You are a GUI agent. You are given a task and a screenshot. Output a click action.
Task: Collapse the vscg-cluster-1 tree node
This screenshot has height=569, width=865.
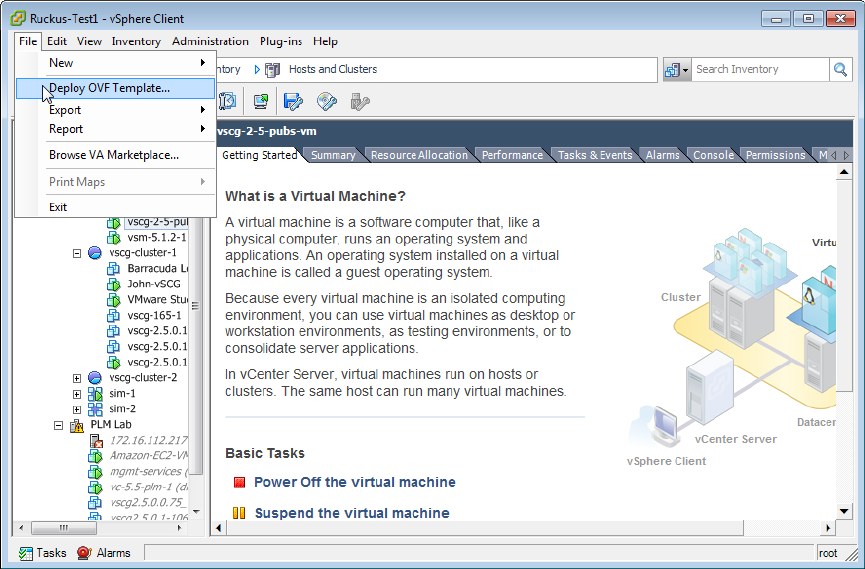tap(77, 253)
